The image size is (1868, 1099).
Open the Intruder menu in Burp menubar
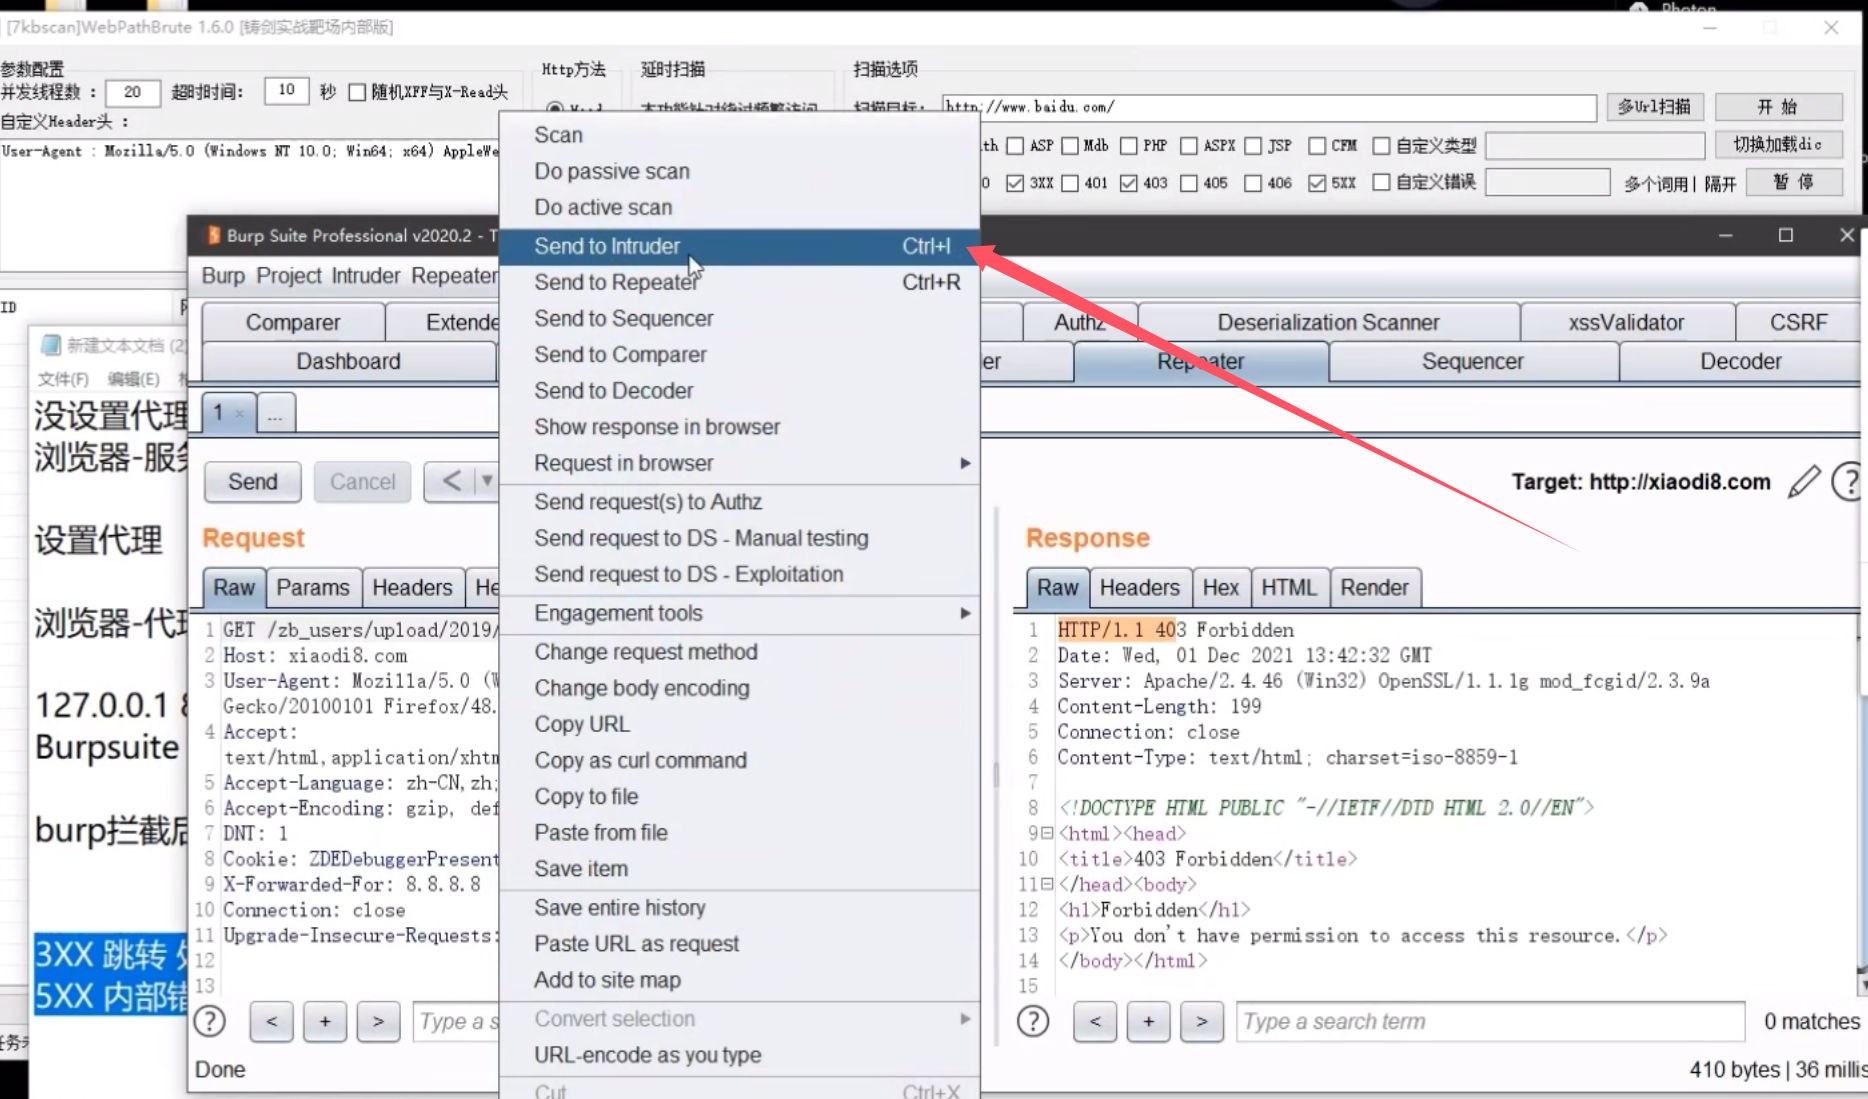[365, 276]
